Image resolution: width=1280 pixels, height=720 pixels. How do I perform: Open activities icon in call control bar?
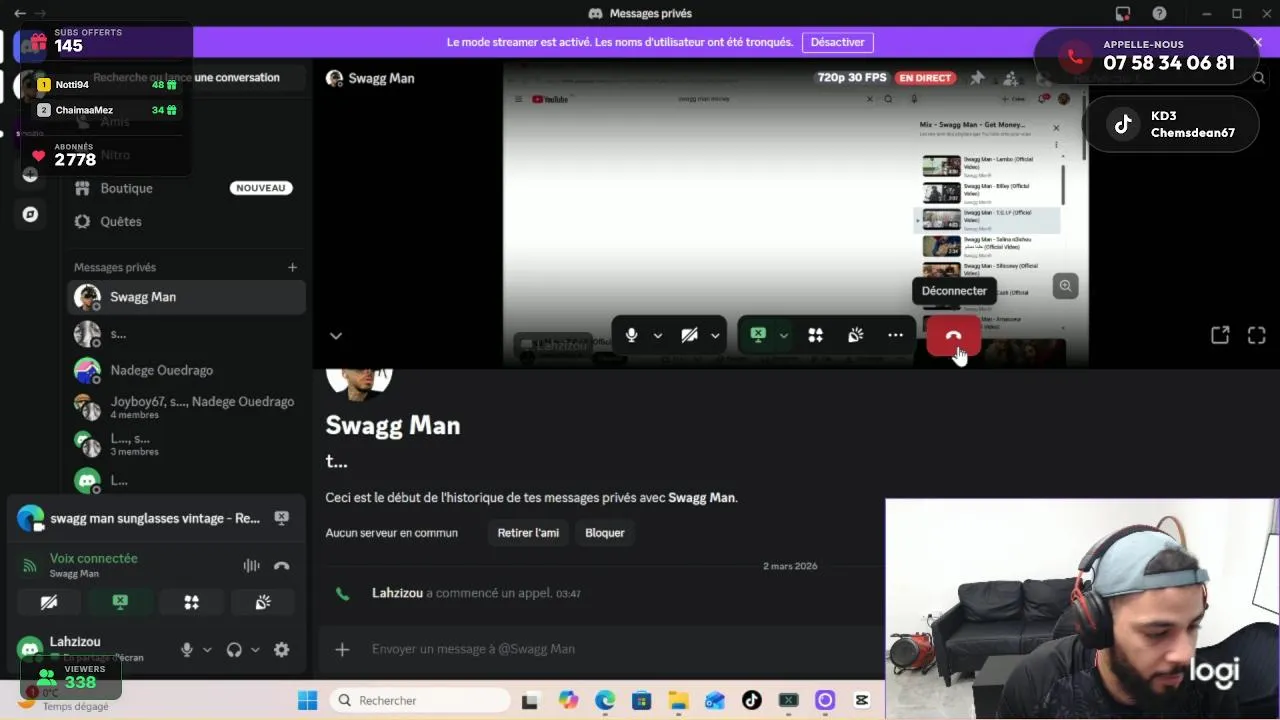[816, 336]
